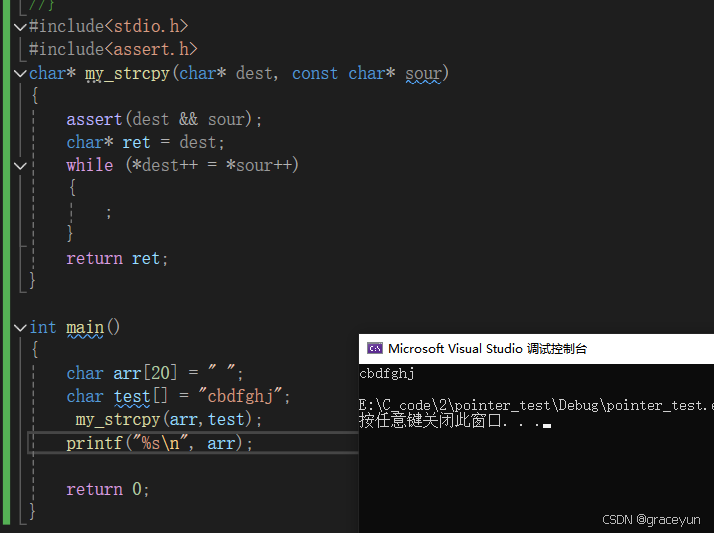Collapse the #include<stdio.h> region
Viewport: 714px width, 533px height.
click(20, 27)
